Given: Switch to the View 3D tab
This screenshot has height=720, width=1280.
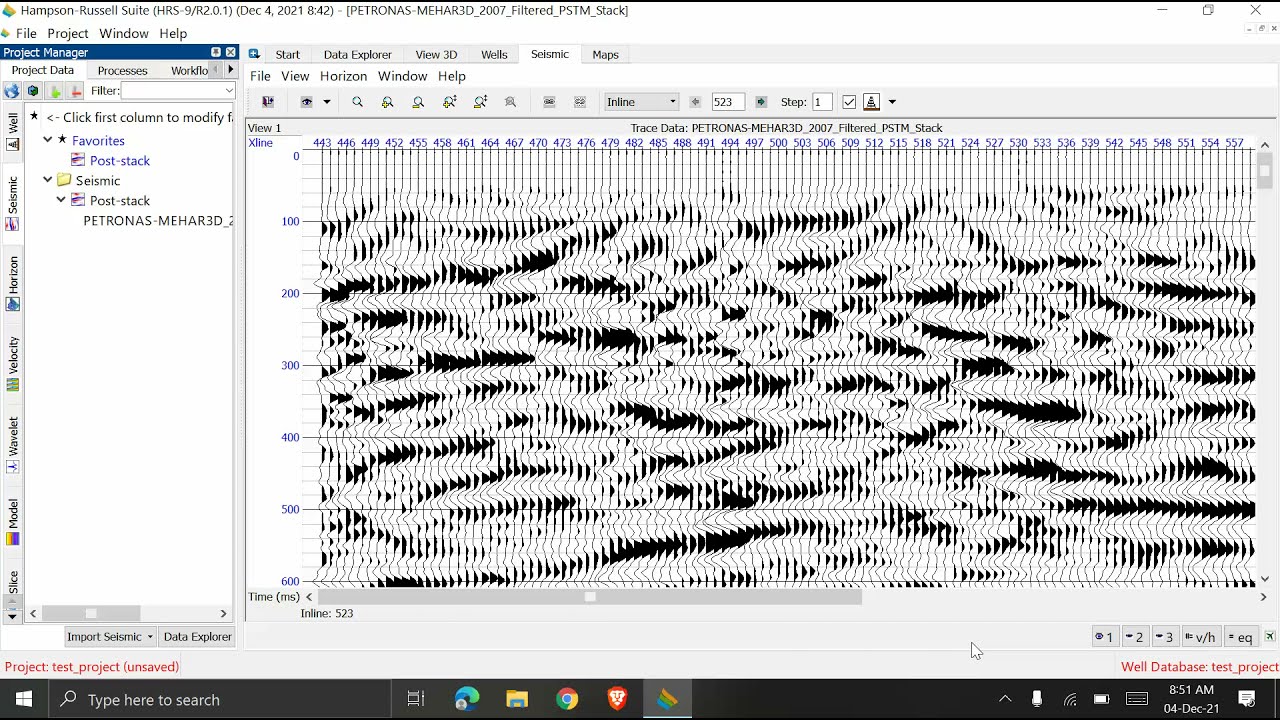Looking at the screenshot, I should (x=436, y=54).
